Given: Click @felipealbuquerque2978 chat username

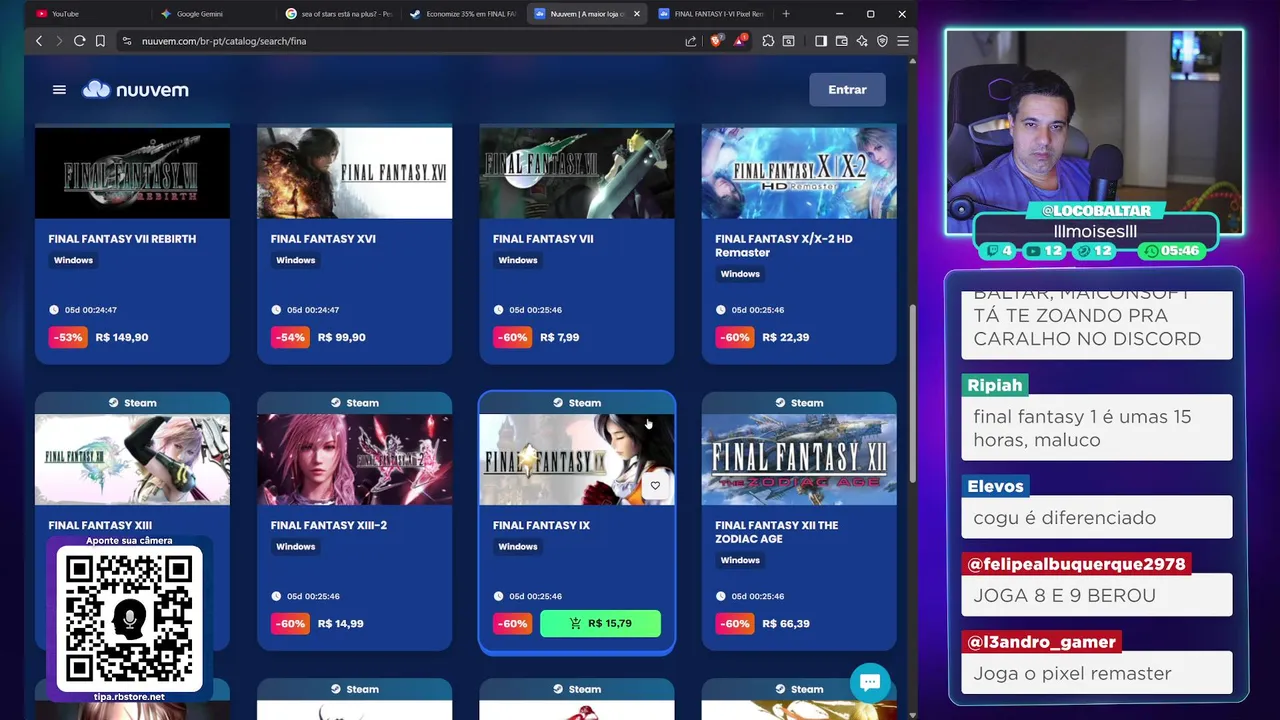Looking at the screenshot, I should (1076, 564).
